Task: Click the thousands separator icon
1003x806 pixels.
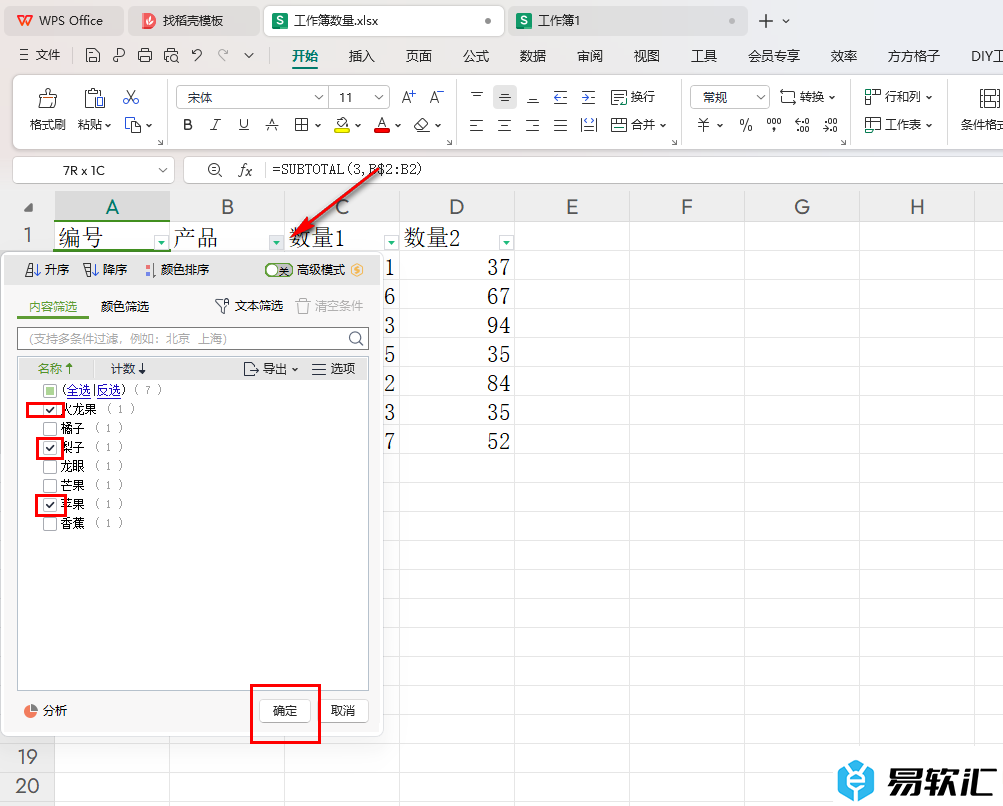Action: coord(774,125)
